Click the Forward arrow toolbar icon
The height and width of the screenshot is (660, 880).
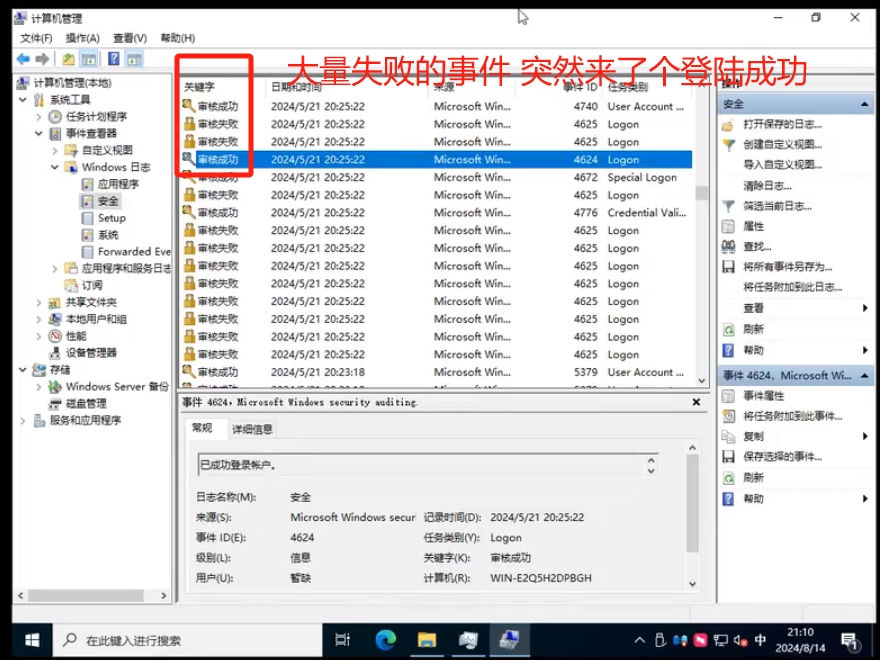pos(42,58)
